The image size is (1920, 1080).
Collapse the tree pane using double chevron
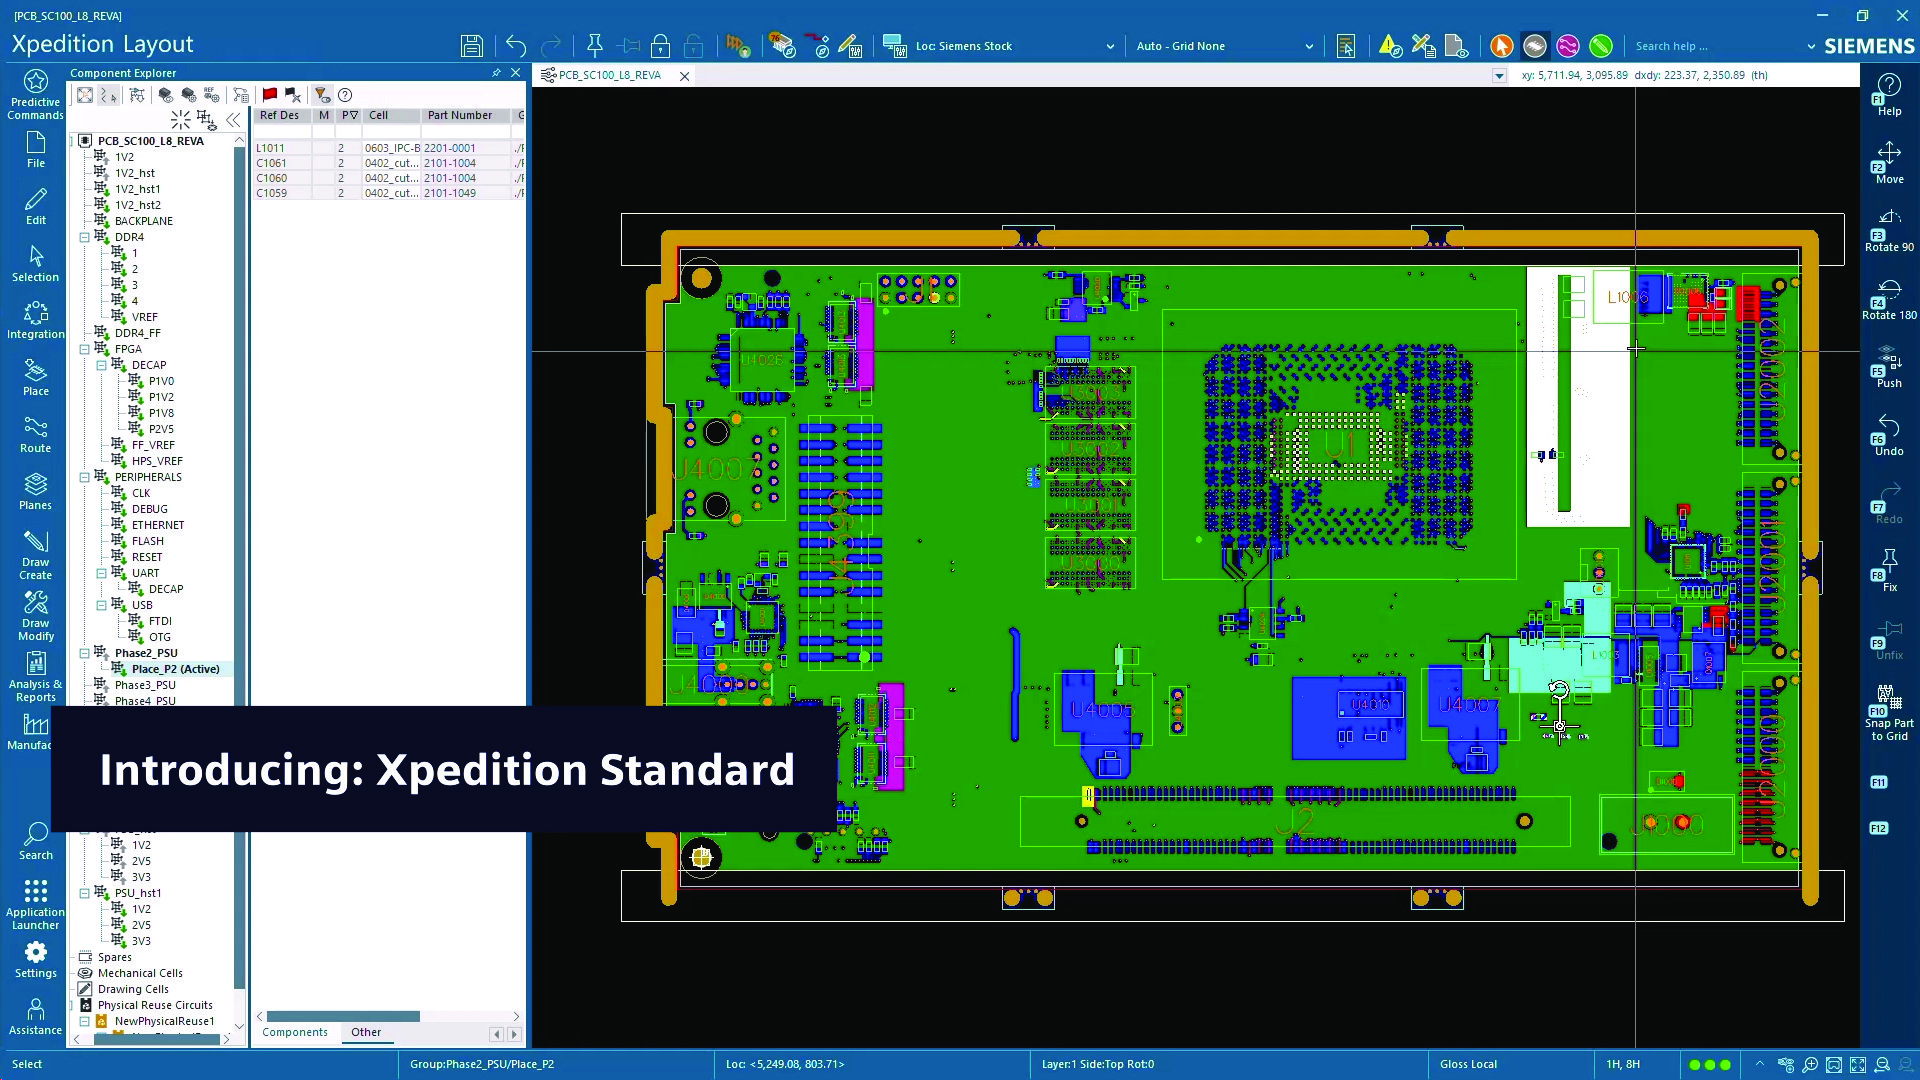[233, 120]
